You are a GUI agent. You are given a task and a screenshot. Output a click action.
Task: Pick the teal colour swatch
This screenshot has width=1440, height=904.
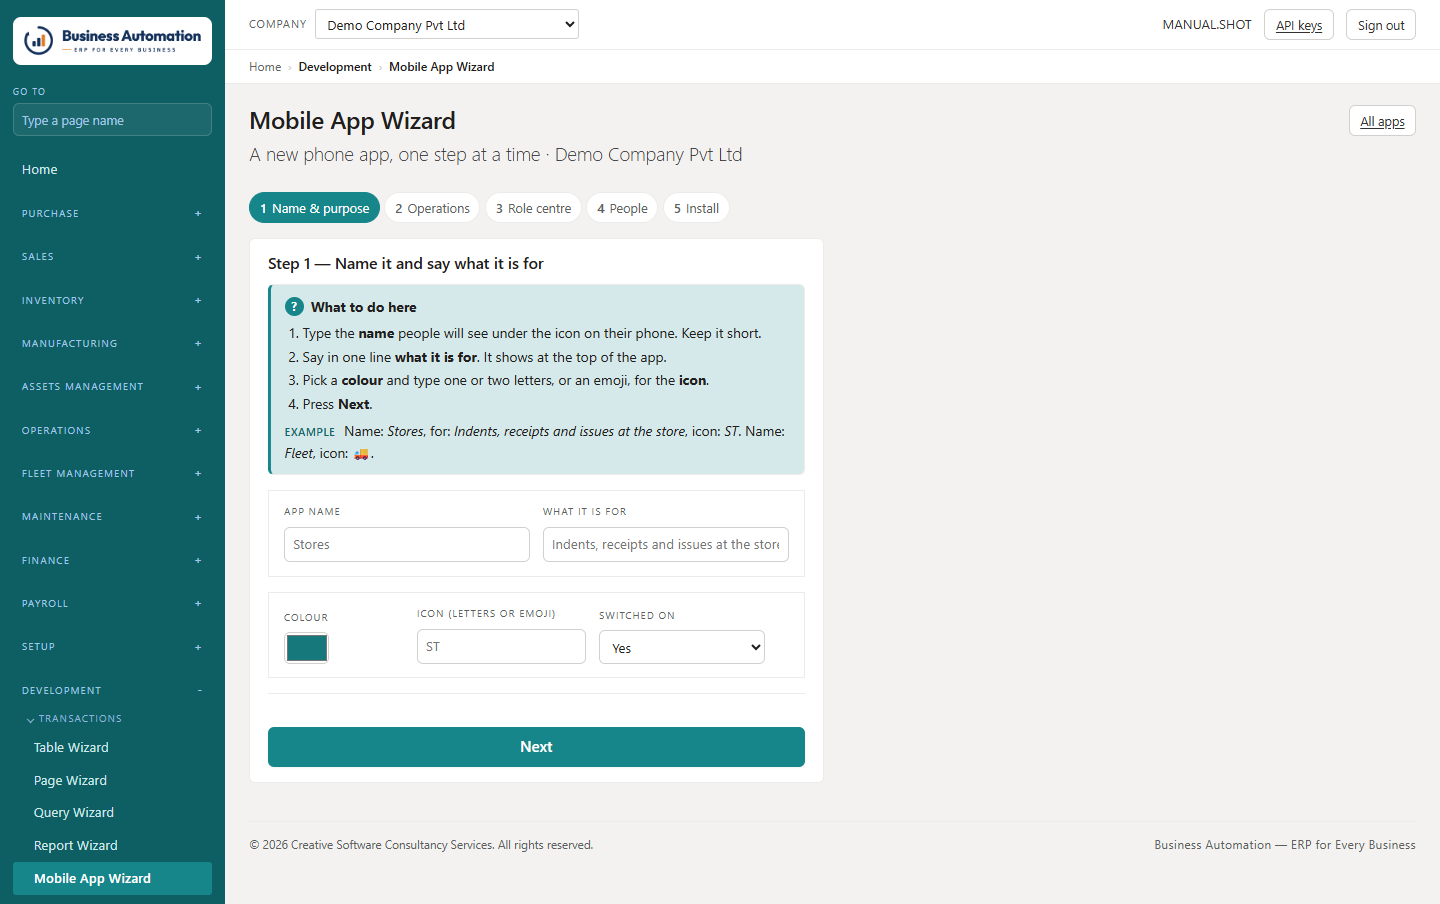click(x=307, y=648)
